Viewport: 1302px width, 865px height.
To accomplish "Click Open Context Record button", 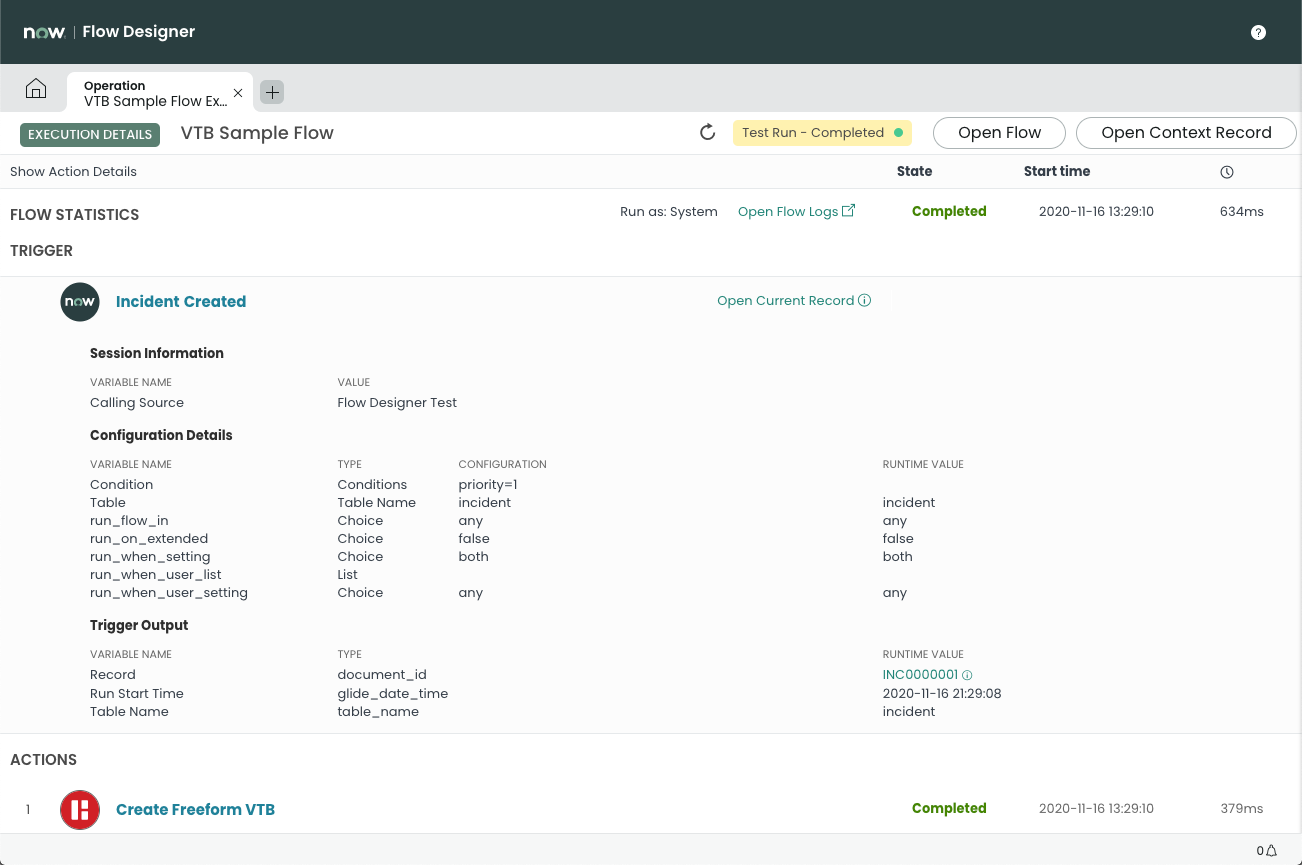I will click(1186, 133).
